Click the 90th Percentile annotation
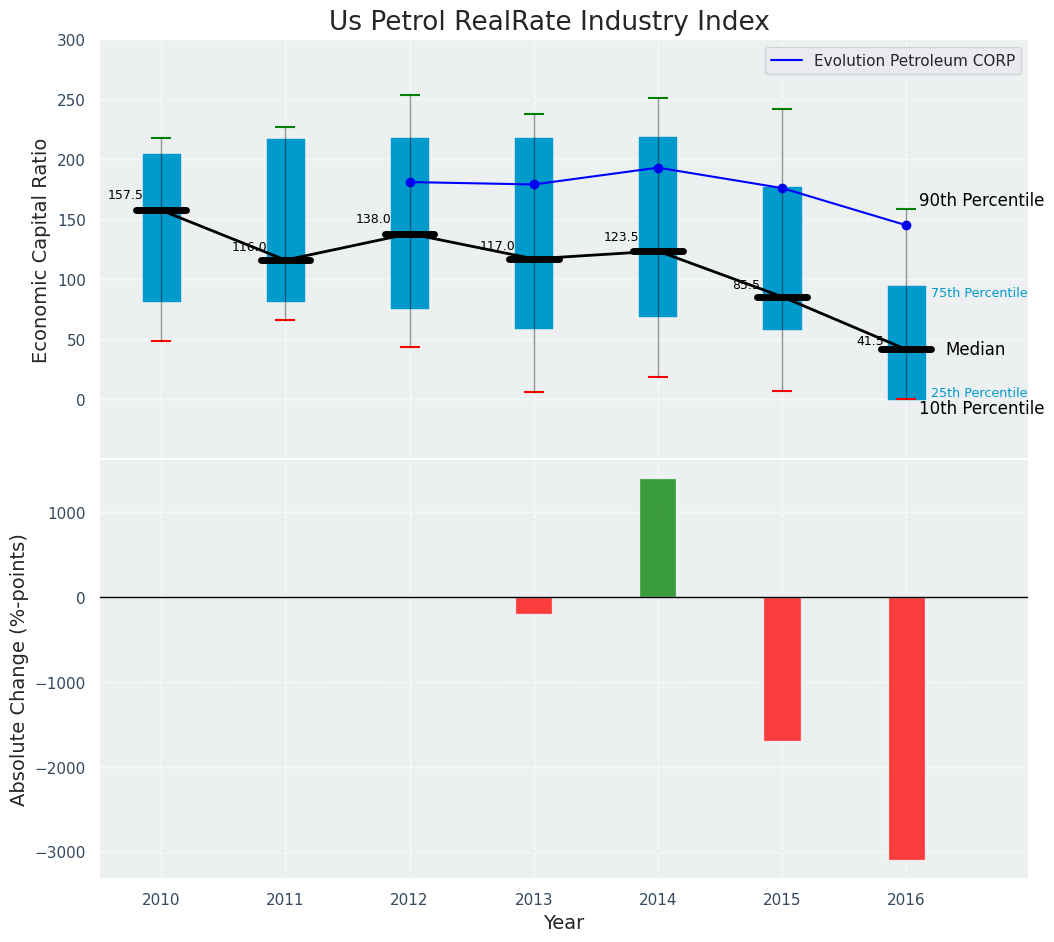1054x942 pixels. tap(980, 201)
